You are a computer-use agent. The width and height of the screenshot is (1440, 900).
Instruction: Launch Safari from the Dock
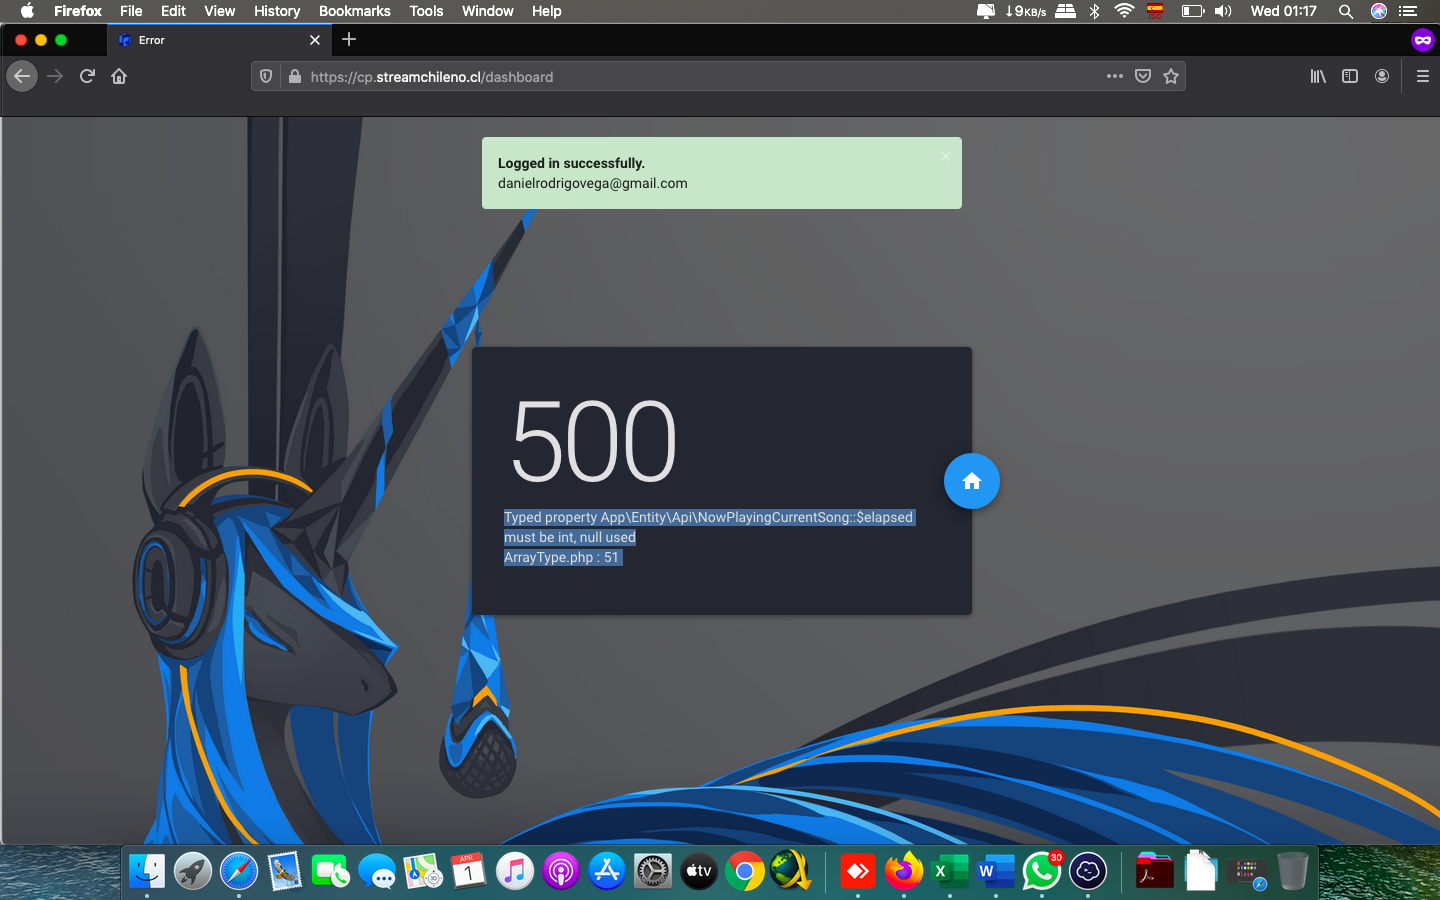pyautogui.click(x=239, y=871)
